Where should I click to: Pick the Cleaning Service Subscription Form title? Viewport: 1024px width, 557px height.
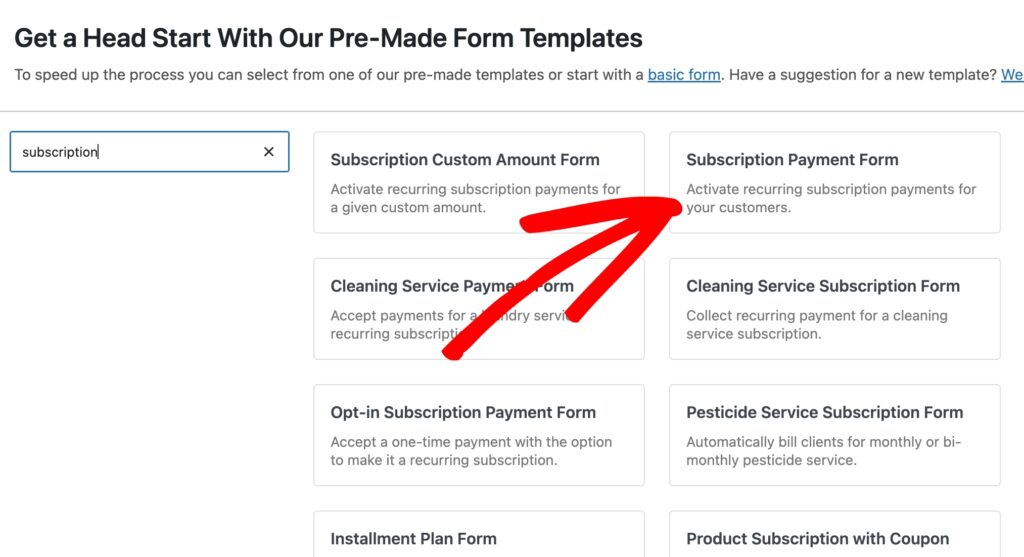[x=823, y=286]
